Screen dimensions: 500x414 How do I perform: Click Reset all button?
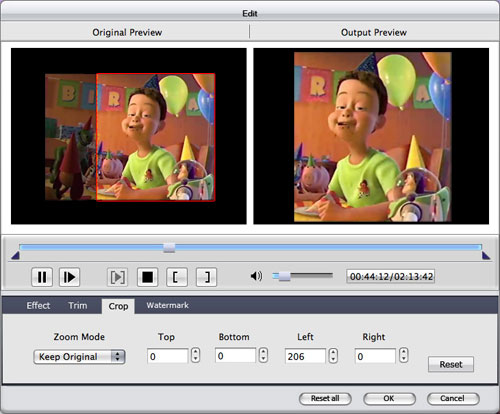click(x=325, y=398)
